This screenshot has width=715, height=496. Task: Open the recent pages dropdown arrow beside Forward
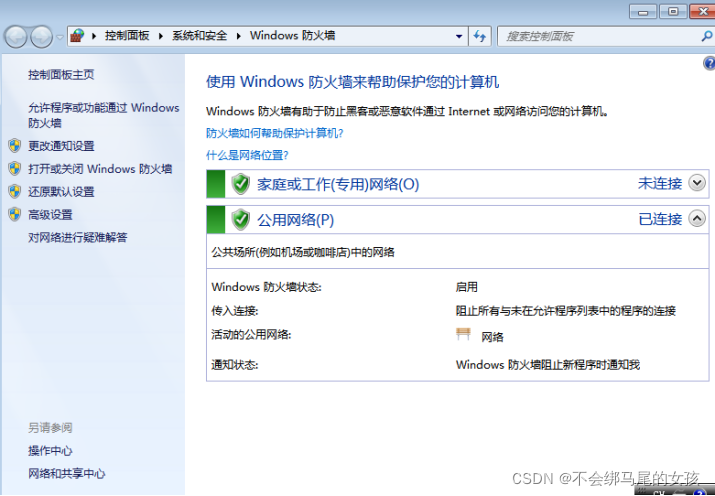60,37
